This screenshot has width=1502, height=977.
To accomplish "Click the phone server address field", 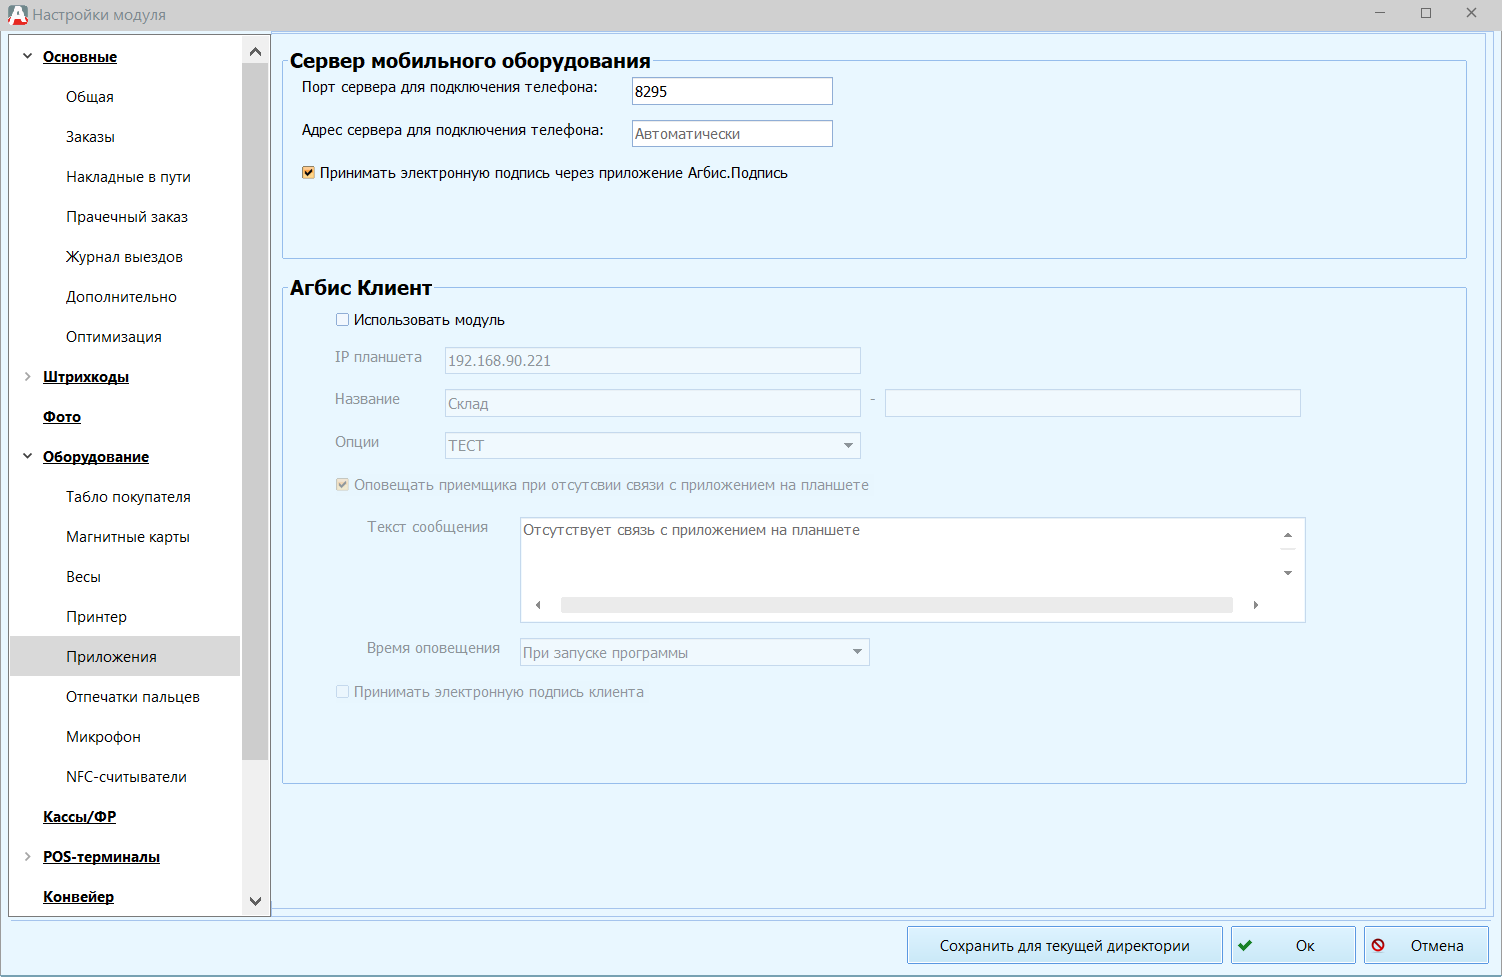I will click(x=732, y=134).
